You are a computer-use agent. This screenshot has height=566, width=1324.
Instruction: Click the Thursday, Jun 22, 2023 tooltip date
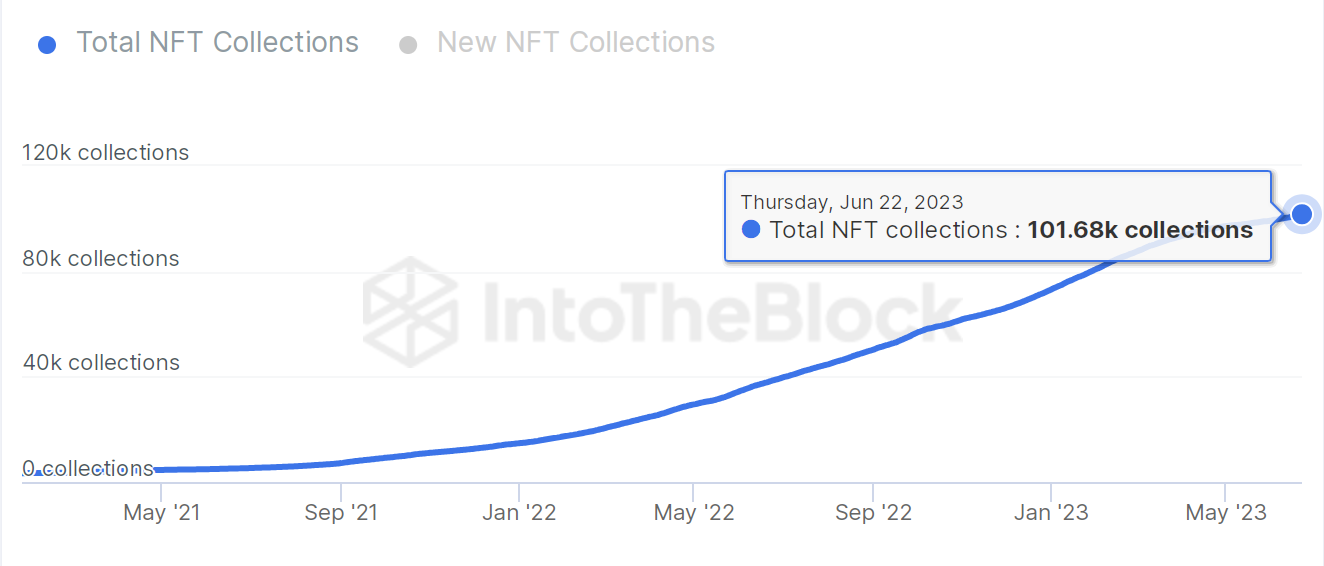click(x=852, y=202)
